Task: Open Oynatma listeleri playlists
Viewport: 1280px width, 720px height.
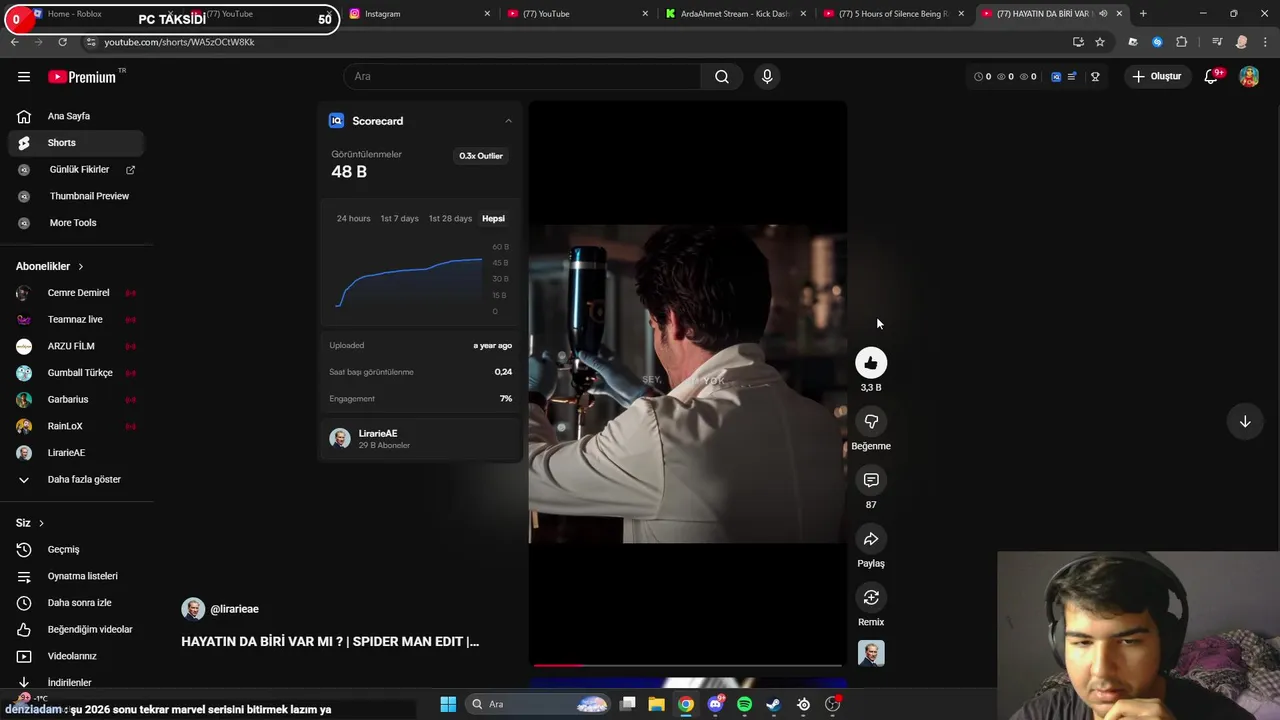Action: [76, 576]
